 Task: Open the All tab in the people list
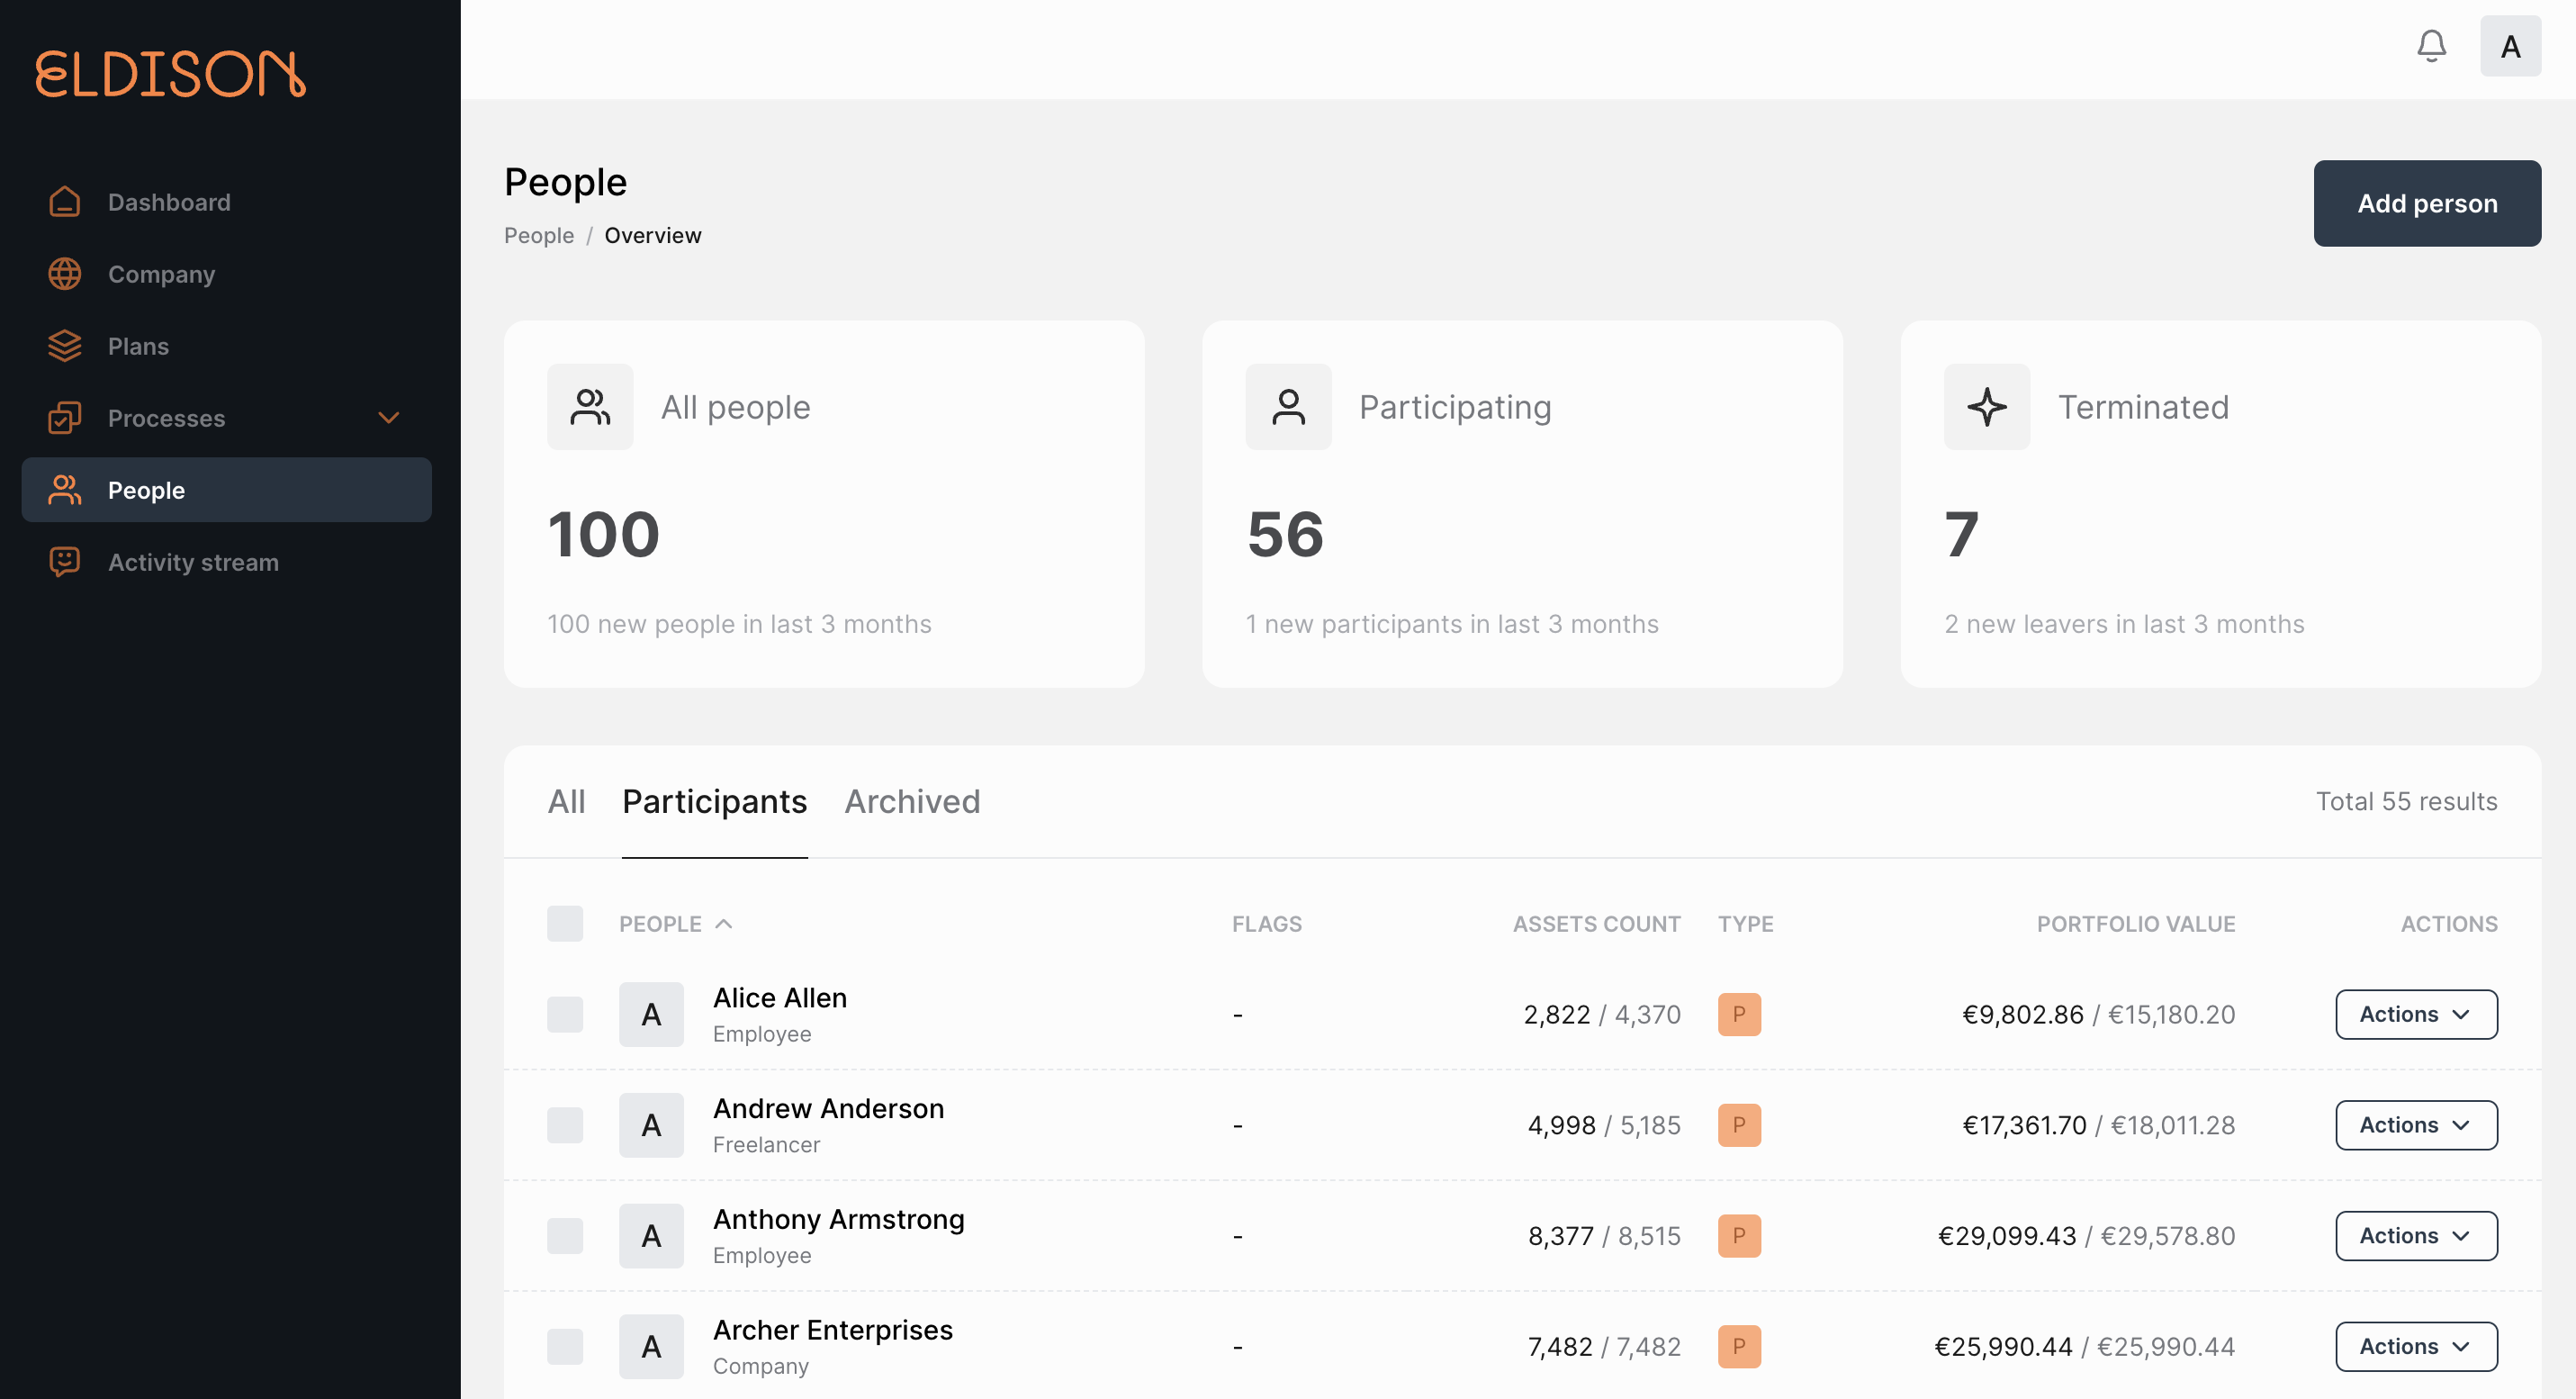point(567,801)
